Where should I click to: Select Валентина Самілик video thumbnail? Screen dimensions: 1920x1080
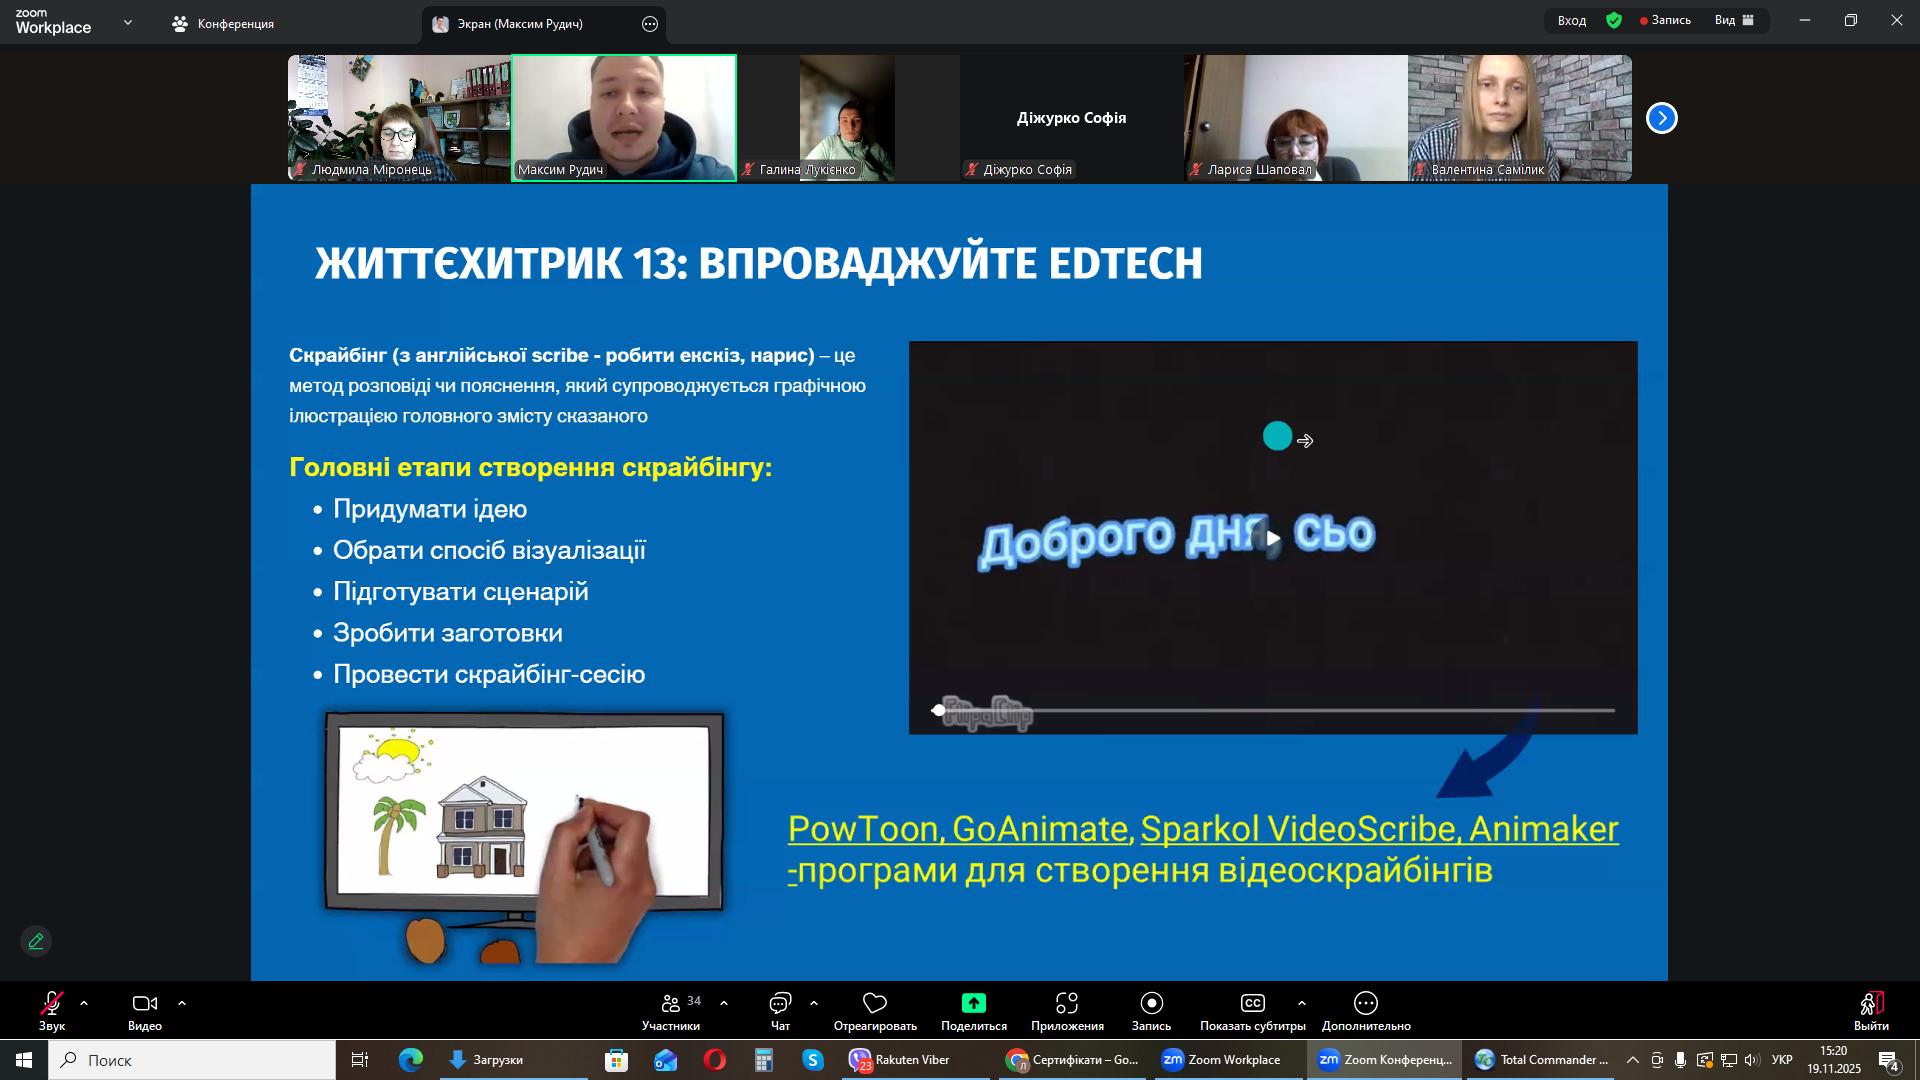1519,118
